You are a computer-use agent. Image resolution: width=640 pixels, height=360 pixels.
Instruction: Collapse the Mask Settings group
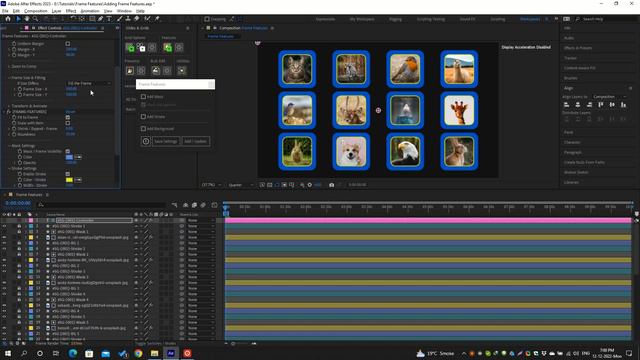click(x=9, y=146)
